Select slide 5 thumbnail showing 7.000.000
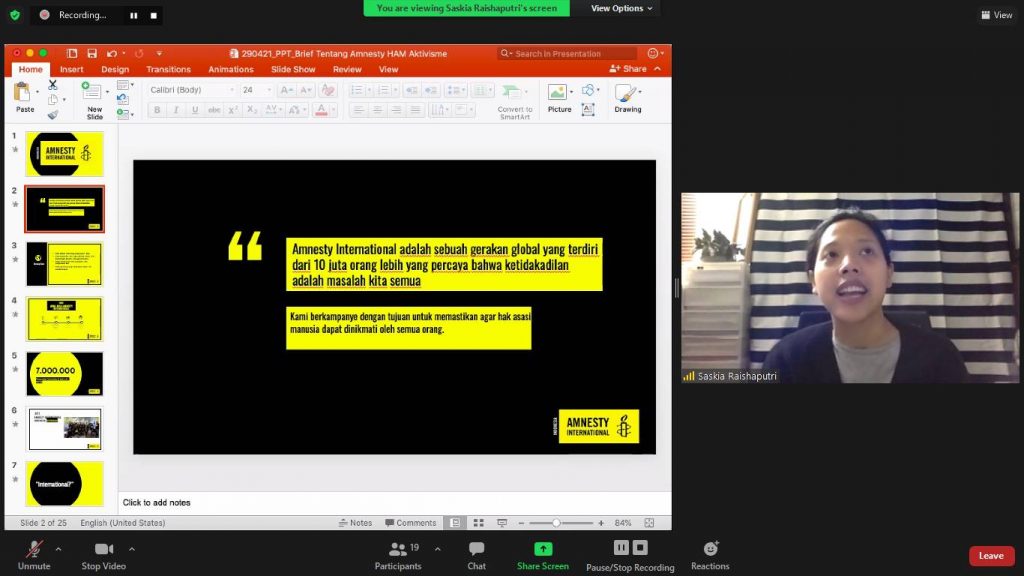Image resolution: width=1024 pixels, height=576 pixels. point(65,373)
